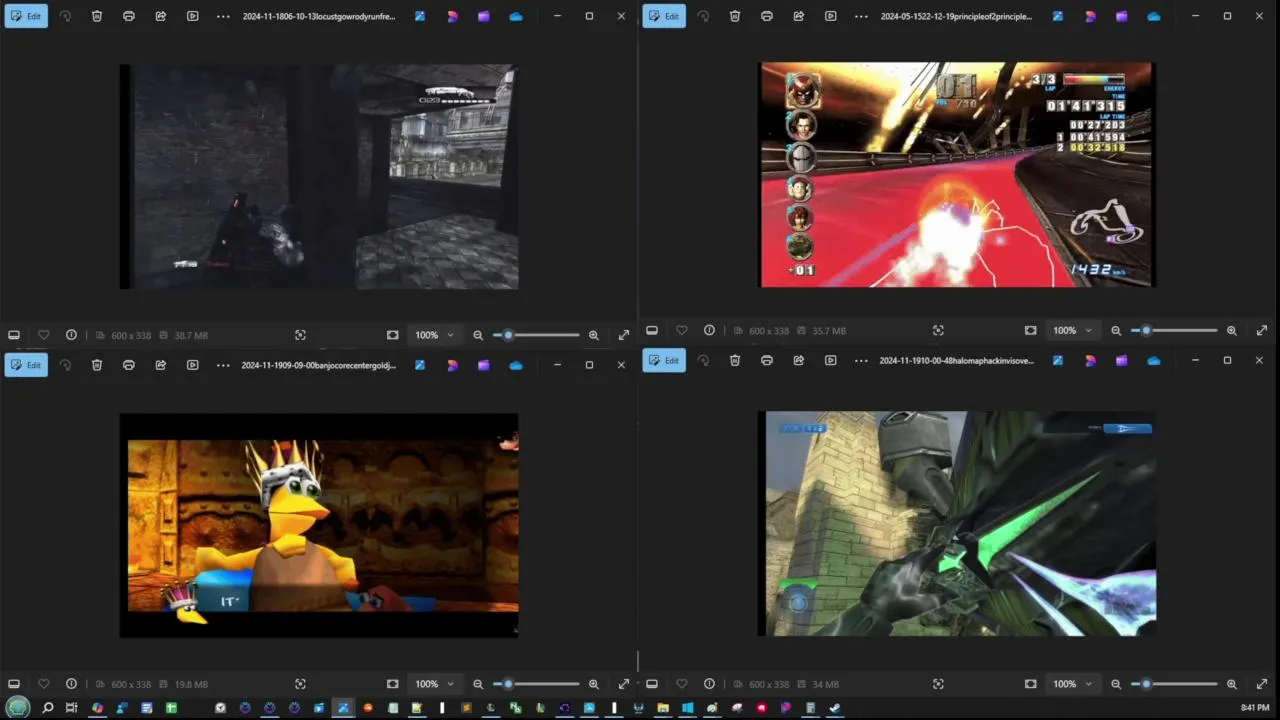1280x720 pixels.
Task: Open 100% zoom dropdown in halomap window
Action: coord(1072,684)
